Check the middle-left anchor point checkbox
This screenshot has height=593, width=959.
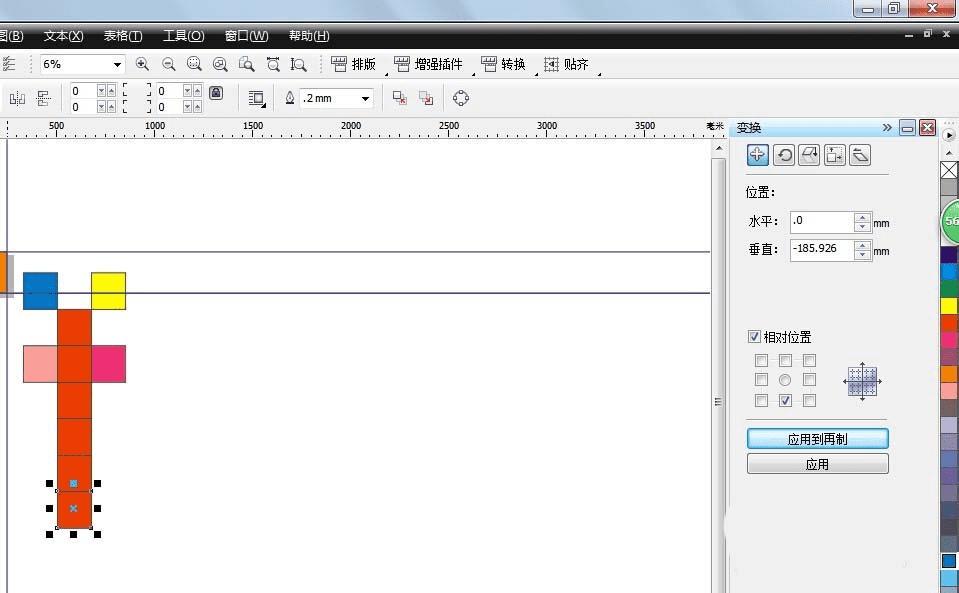(x=761, y=380)
